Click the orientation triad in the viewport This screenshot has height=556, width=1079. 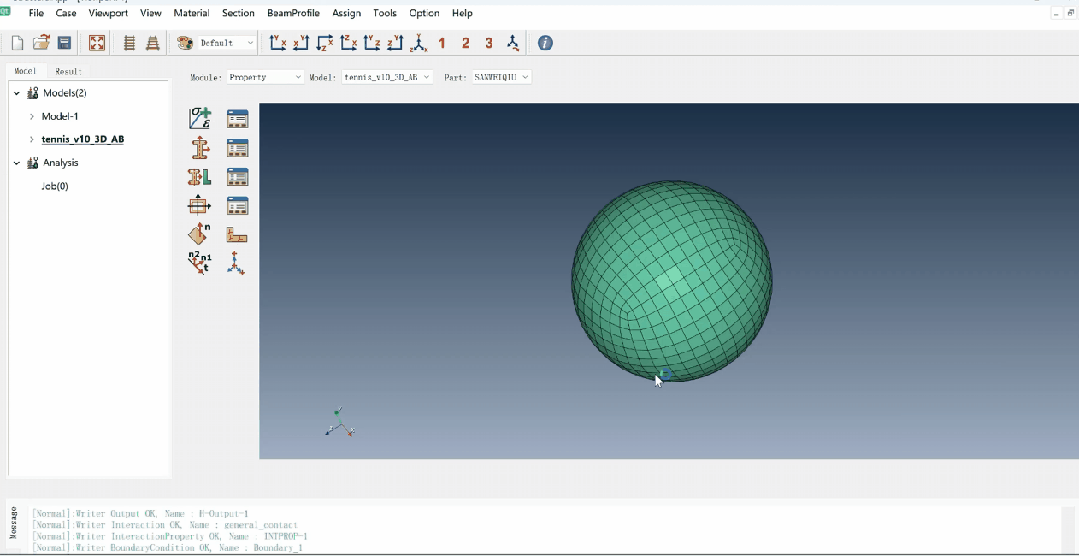pyautogui.click(x=339, y=423)
